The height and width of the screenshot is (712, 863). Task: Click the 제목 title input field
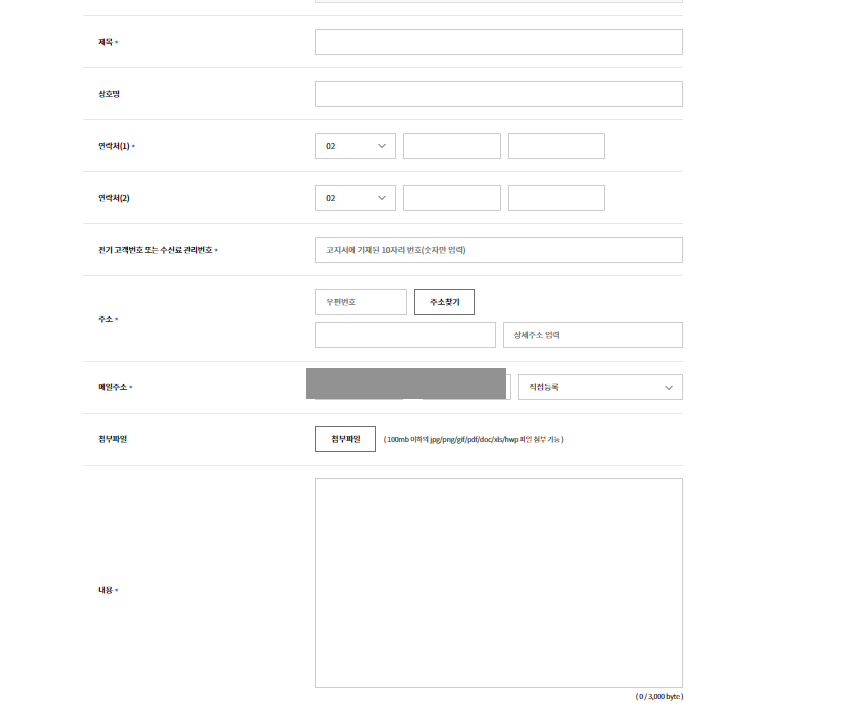pyautogui.click(x=499, y=42)
